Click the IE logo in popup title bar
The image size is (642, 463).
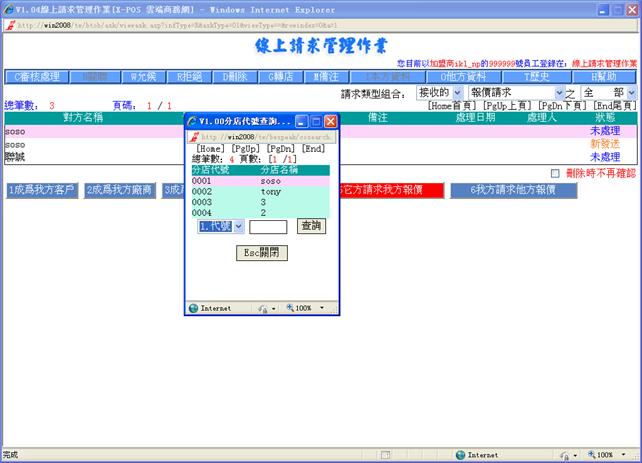pyautogui.click(x=193, y=120)
